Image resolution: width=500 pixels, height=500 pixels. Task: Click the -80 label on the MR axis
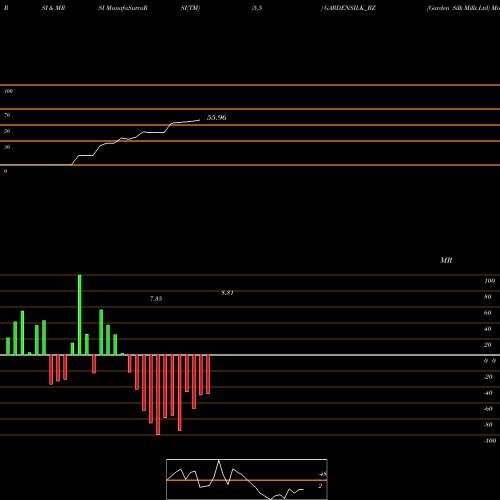point(488,425)
